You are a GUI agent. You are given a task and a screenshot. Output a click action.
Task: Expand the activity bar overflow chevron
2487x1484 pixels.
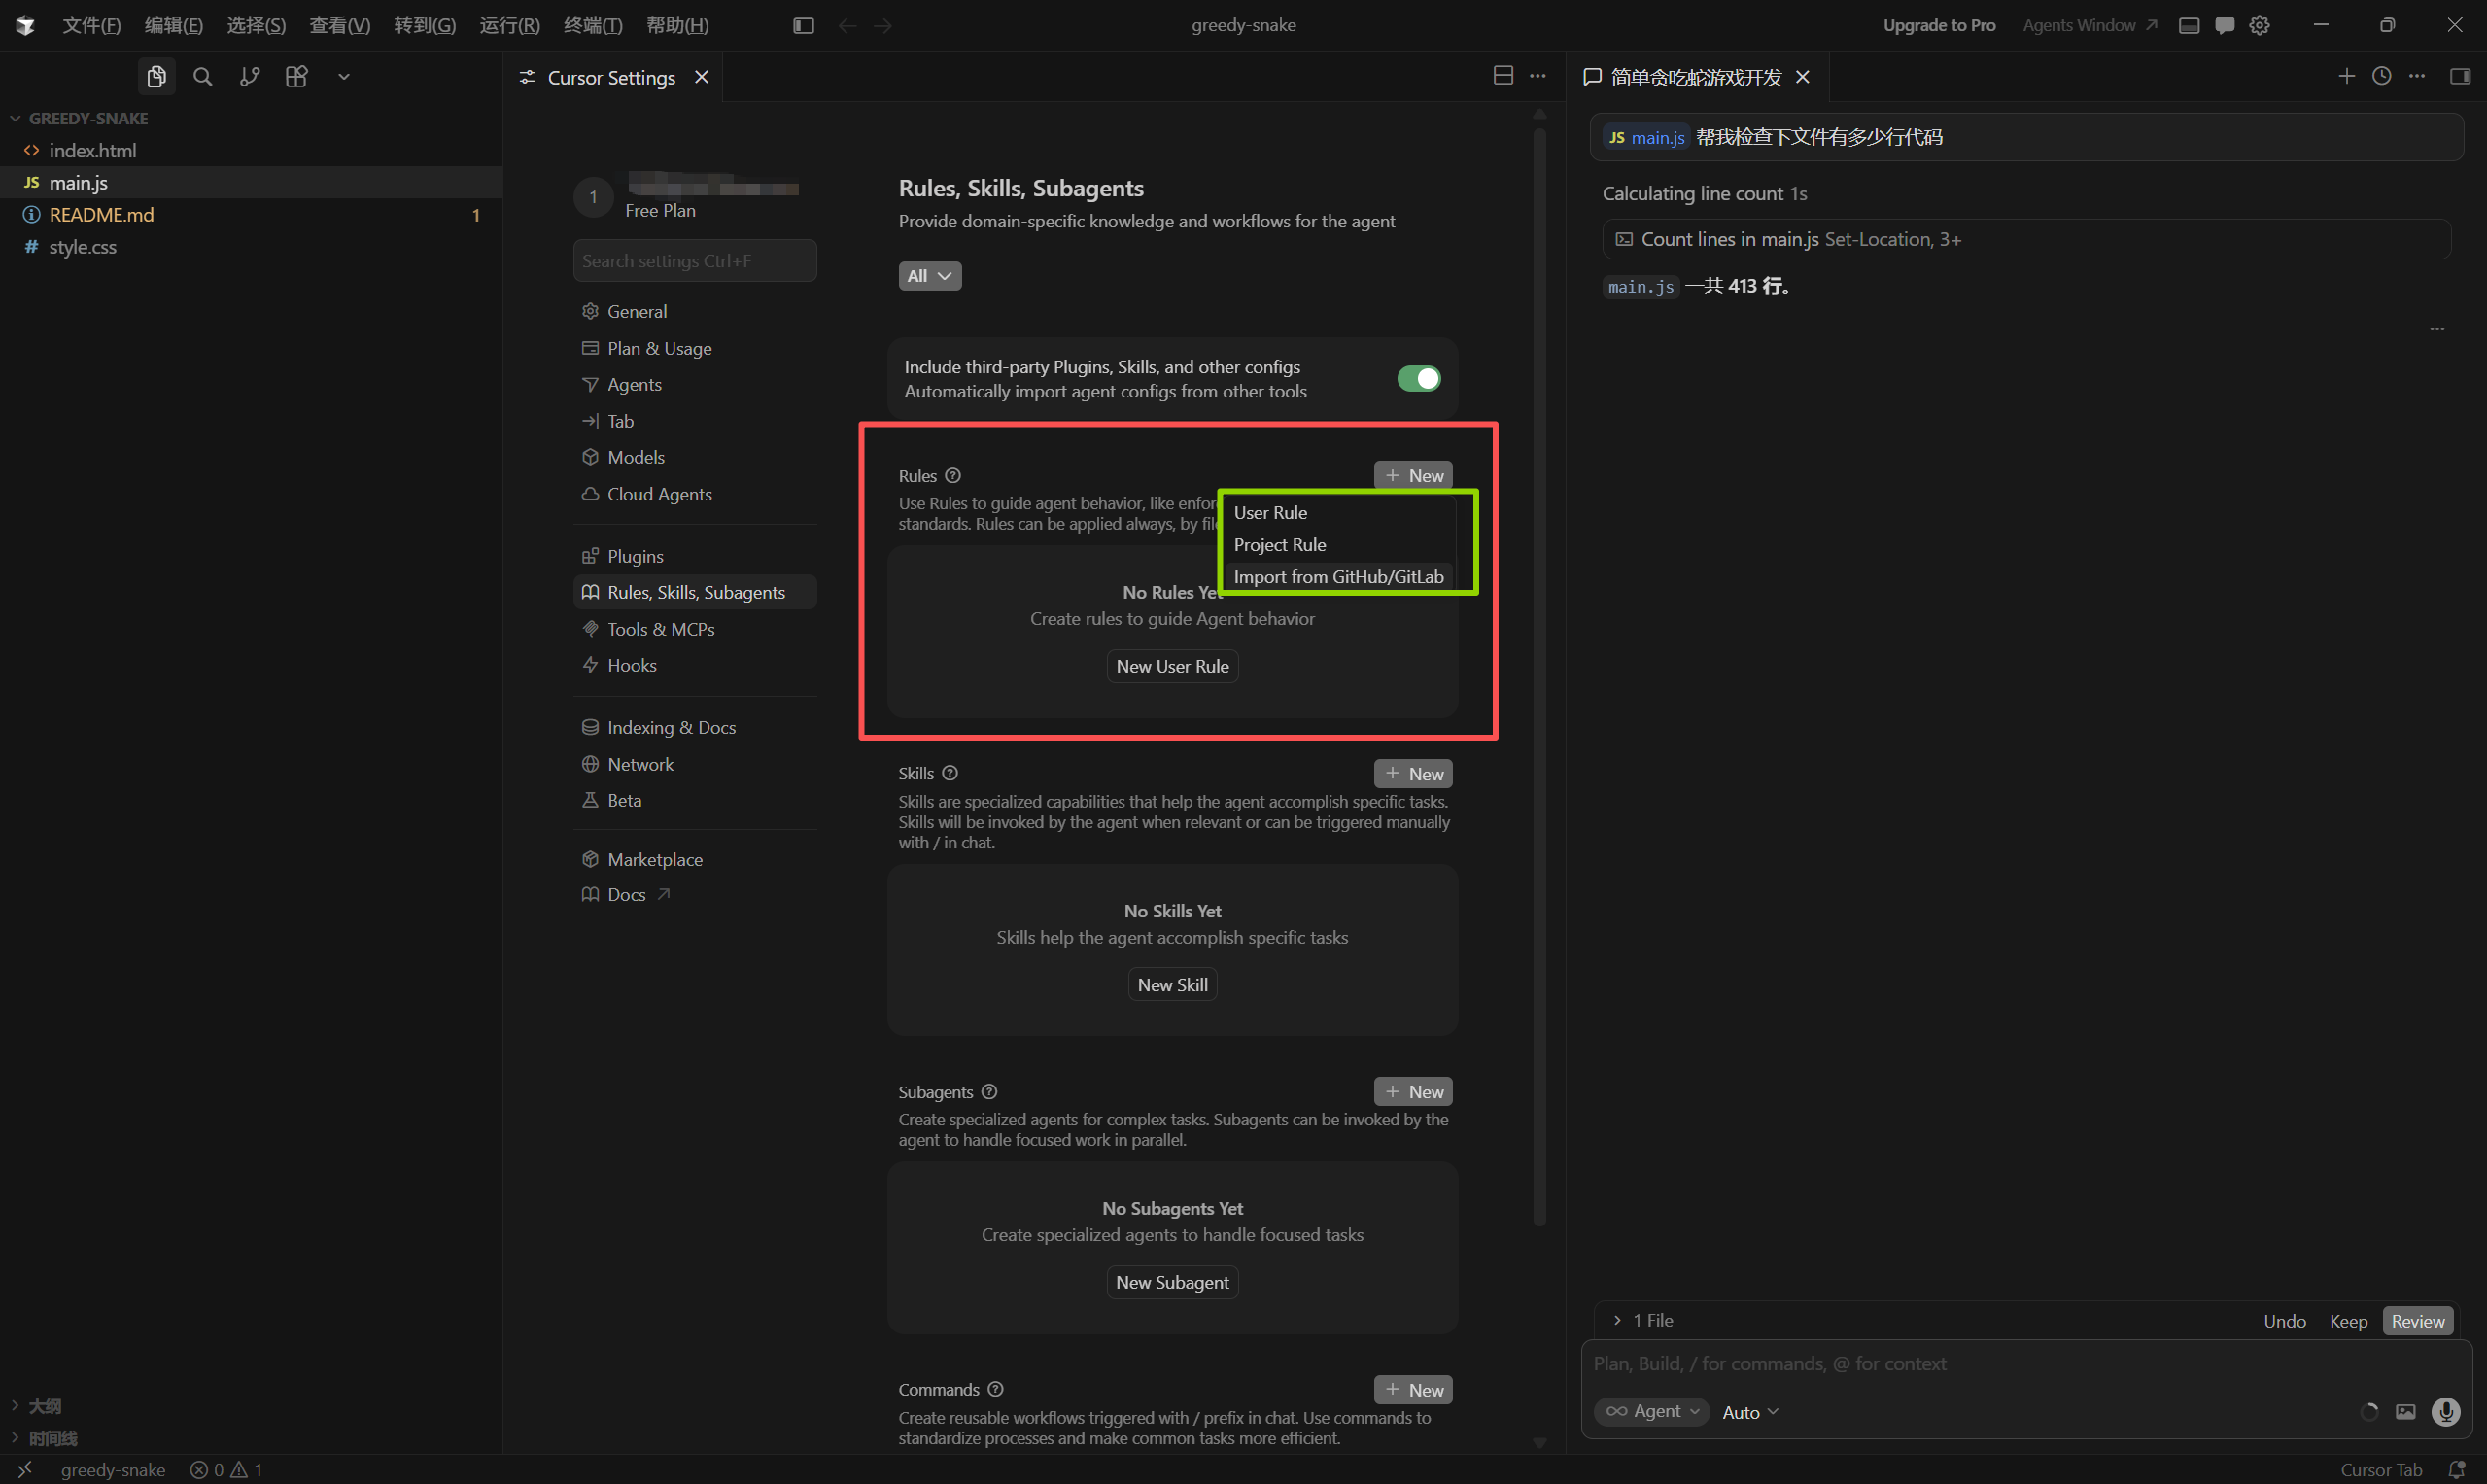(344, 77)
